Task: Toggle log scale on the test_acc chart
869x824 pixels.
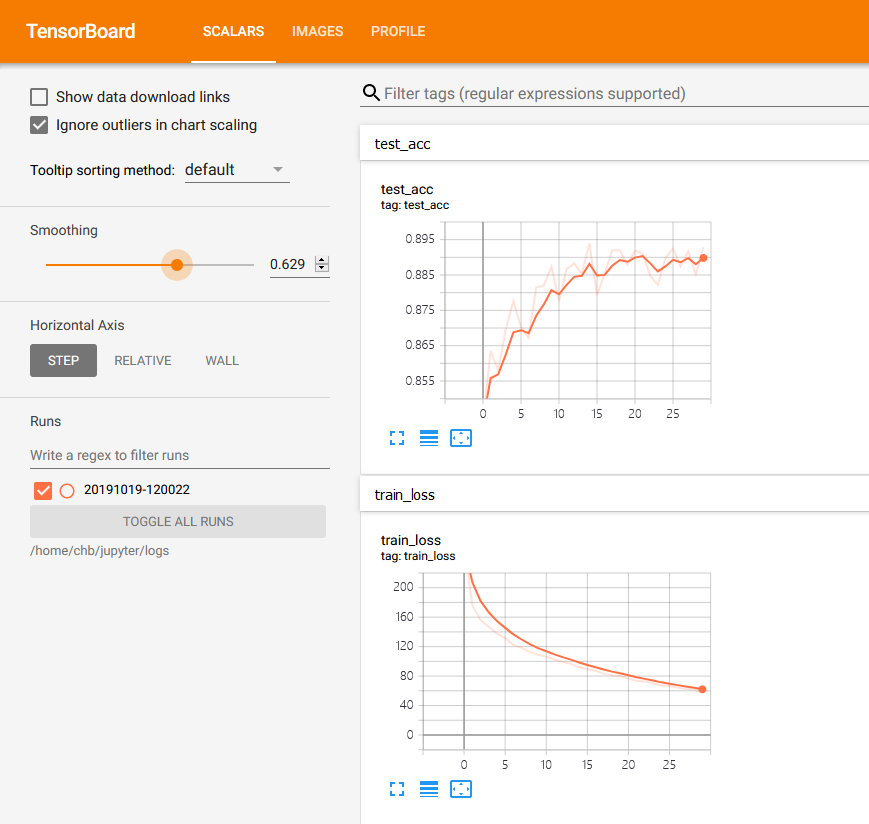Action: [x=428, y=438]
